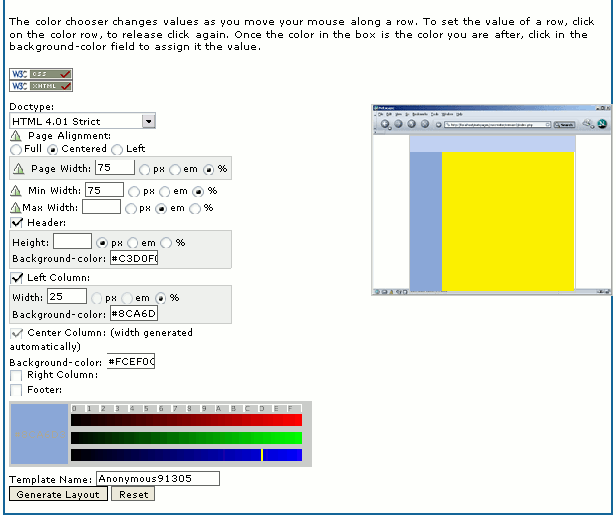616x515 pixels.
Task: Click the red color row slider
Action: tap(186, 420)
